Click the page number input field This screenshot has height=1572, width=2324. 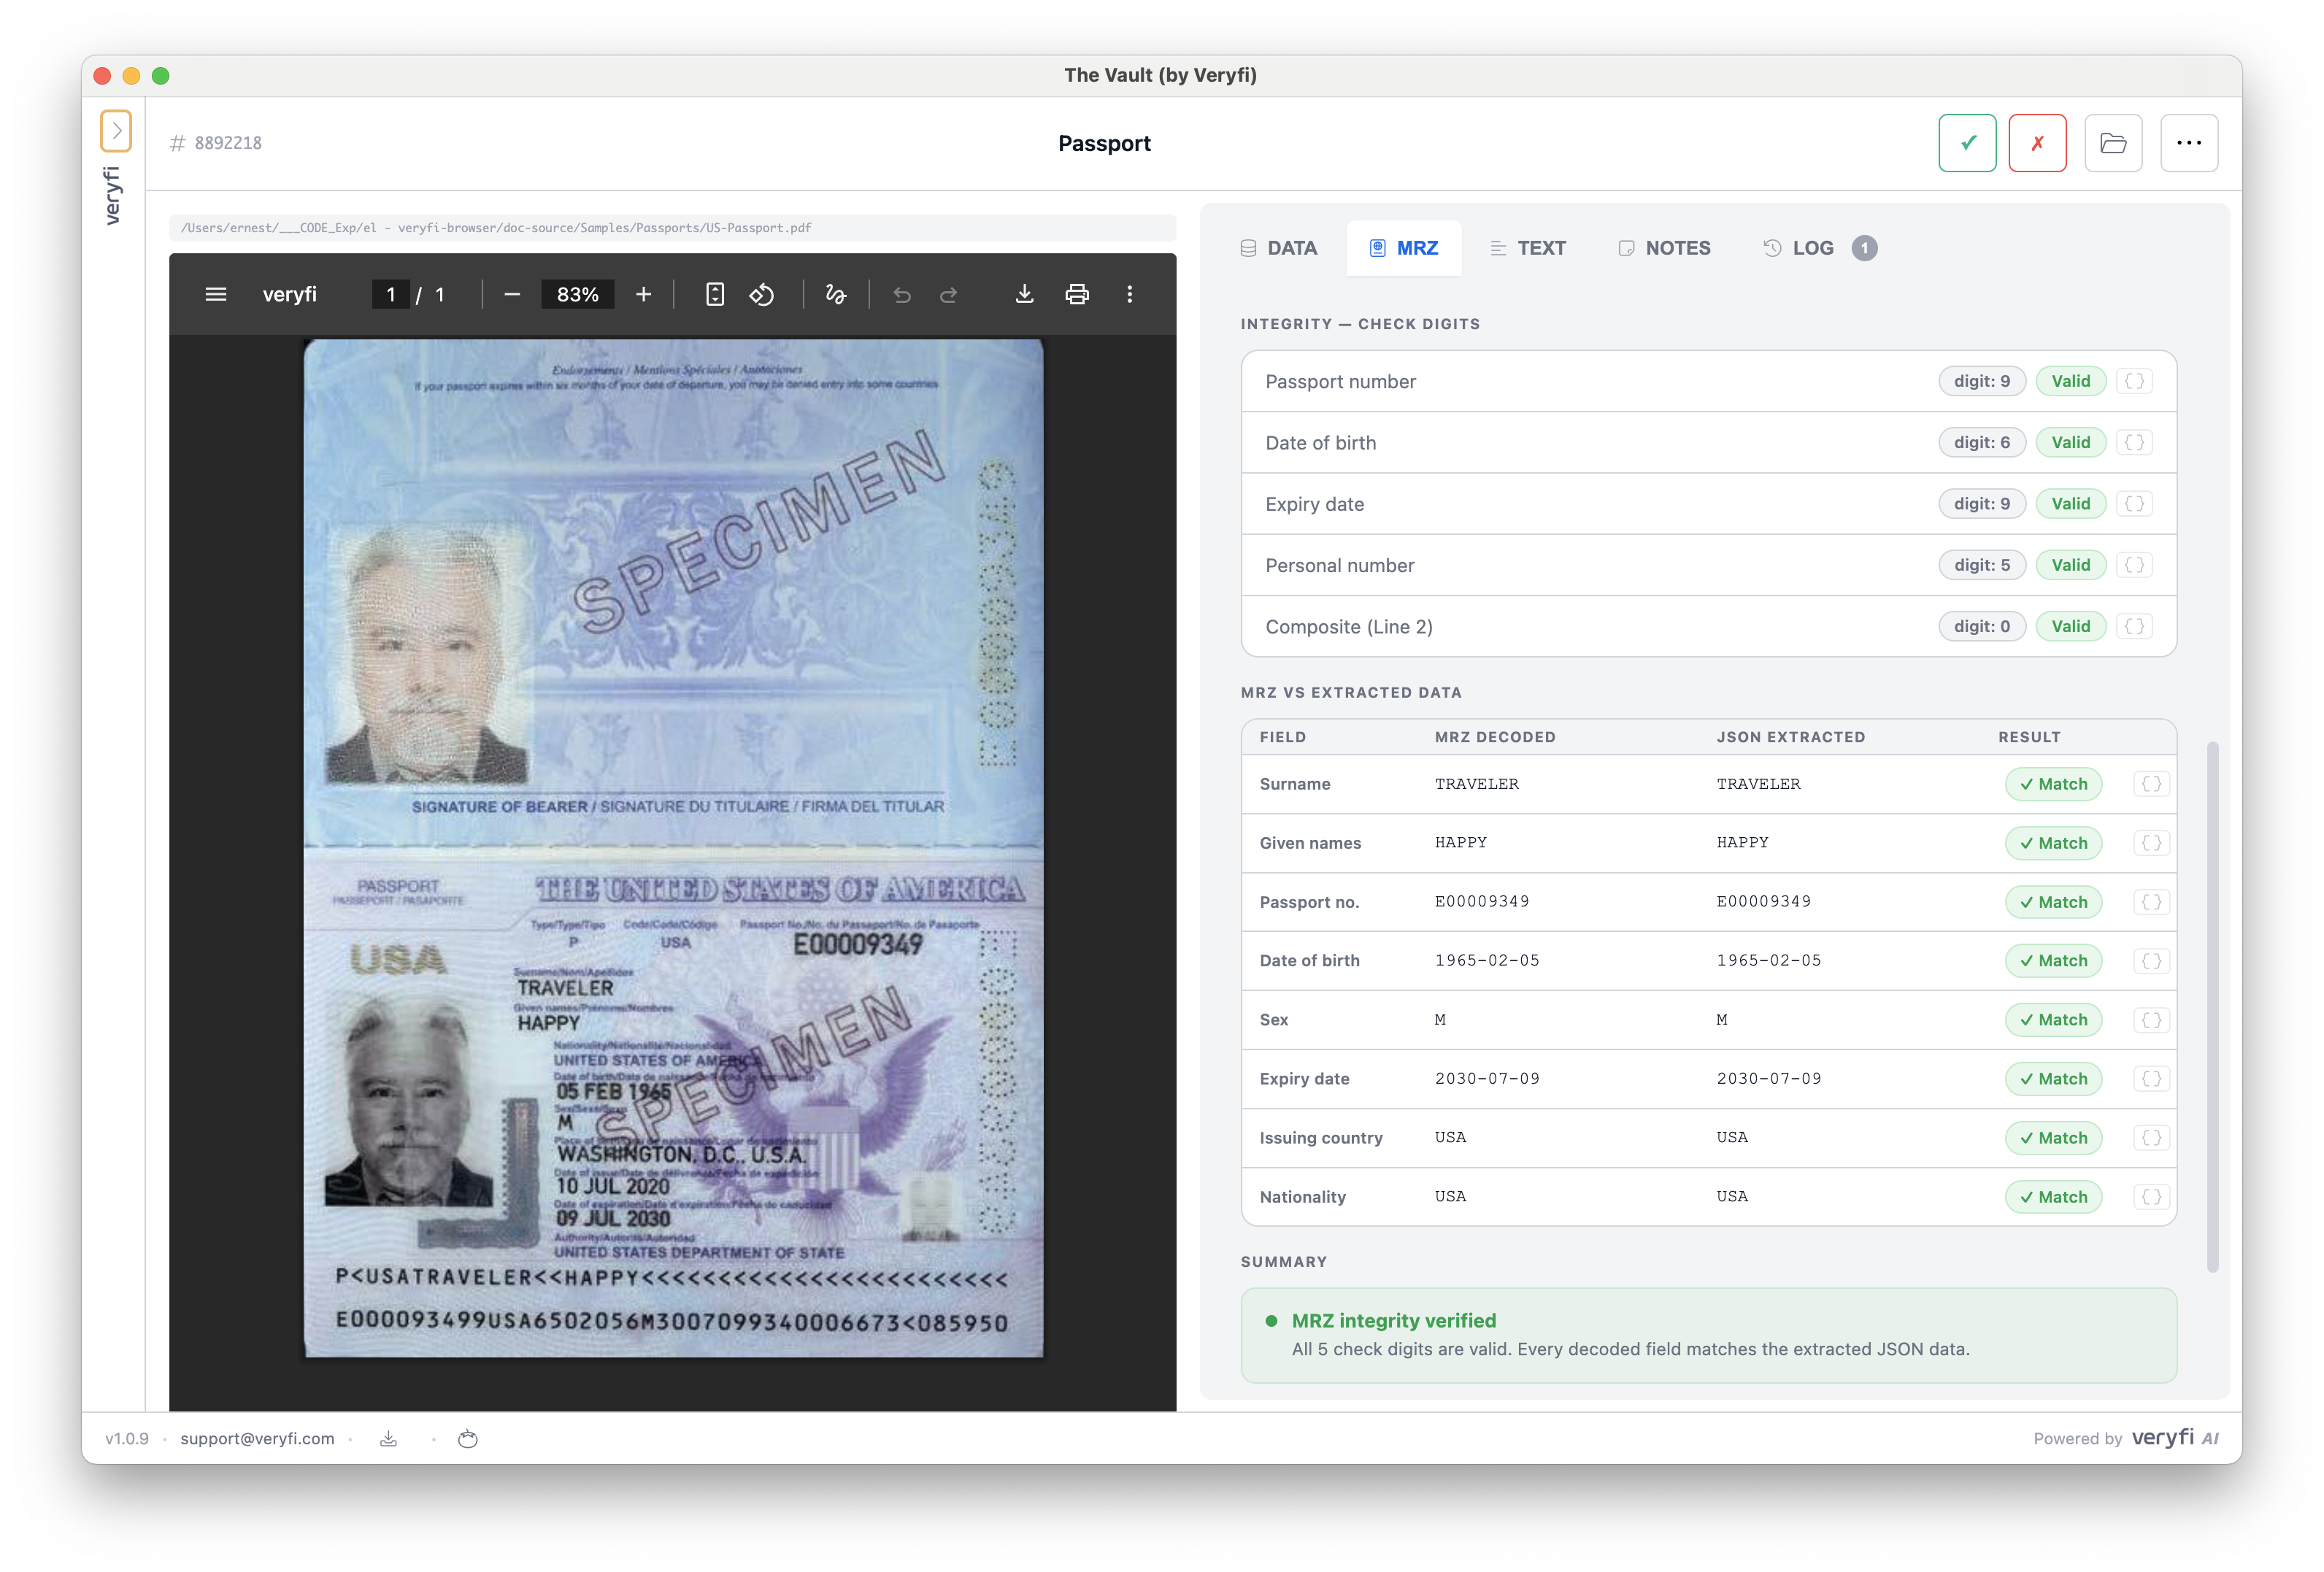(390, 294)
